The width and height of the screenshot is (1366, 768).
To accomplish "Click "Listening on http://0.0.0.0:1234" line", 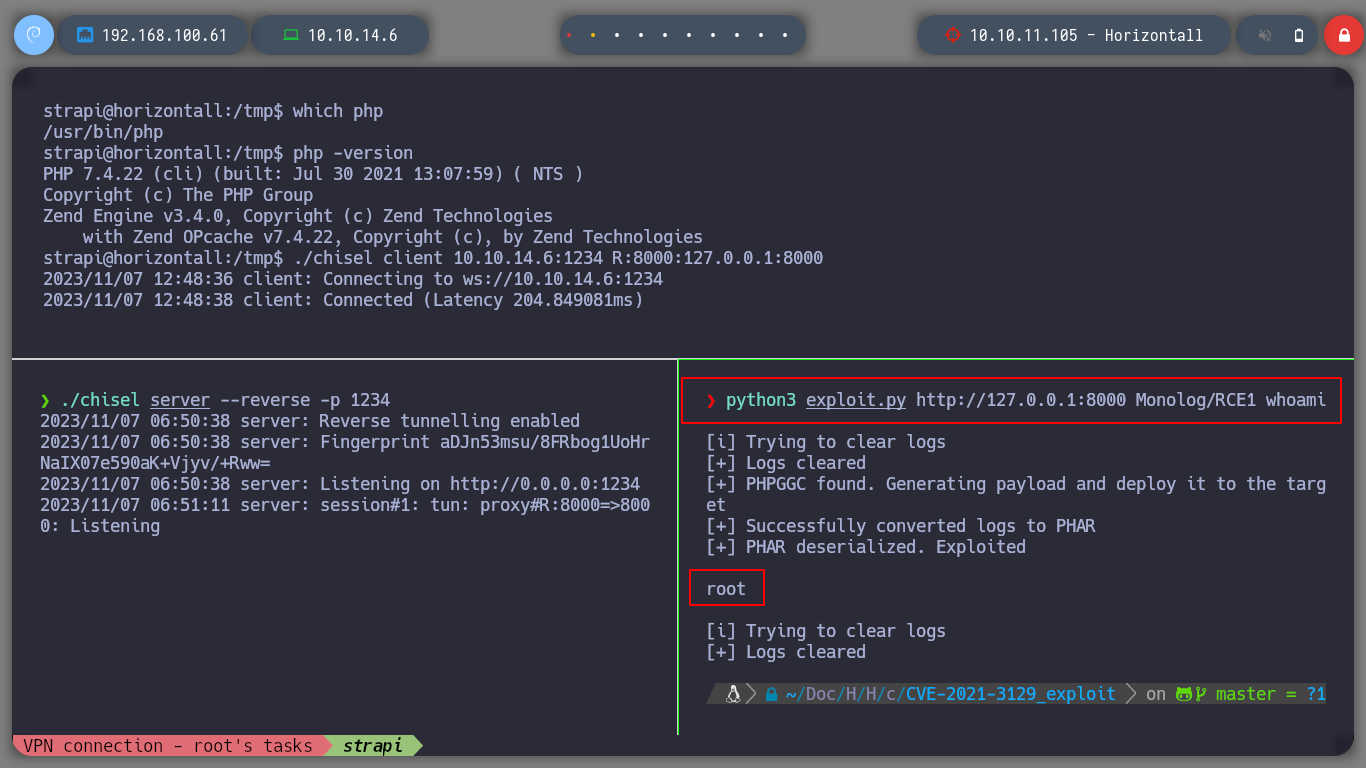I will (x=340, y=484).
